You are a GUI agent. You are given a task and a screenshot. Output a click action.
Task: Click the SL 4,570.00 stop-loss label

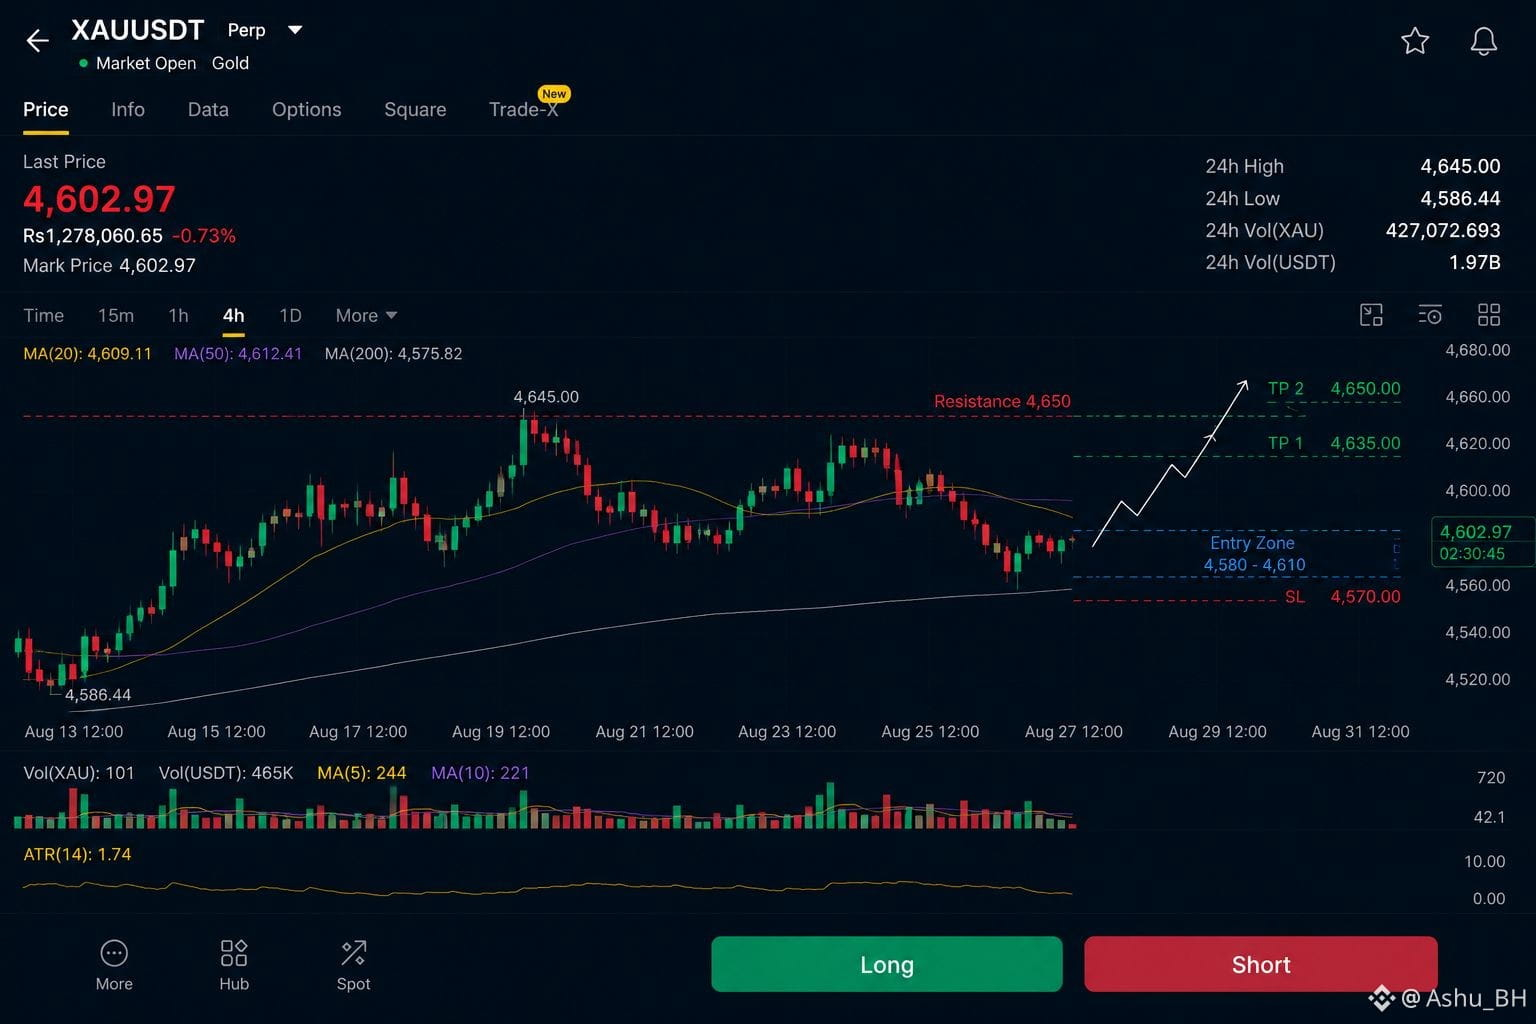[x=1342, y=597]
